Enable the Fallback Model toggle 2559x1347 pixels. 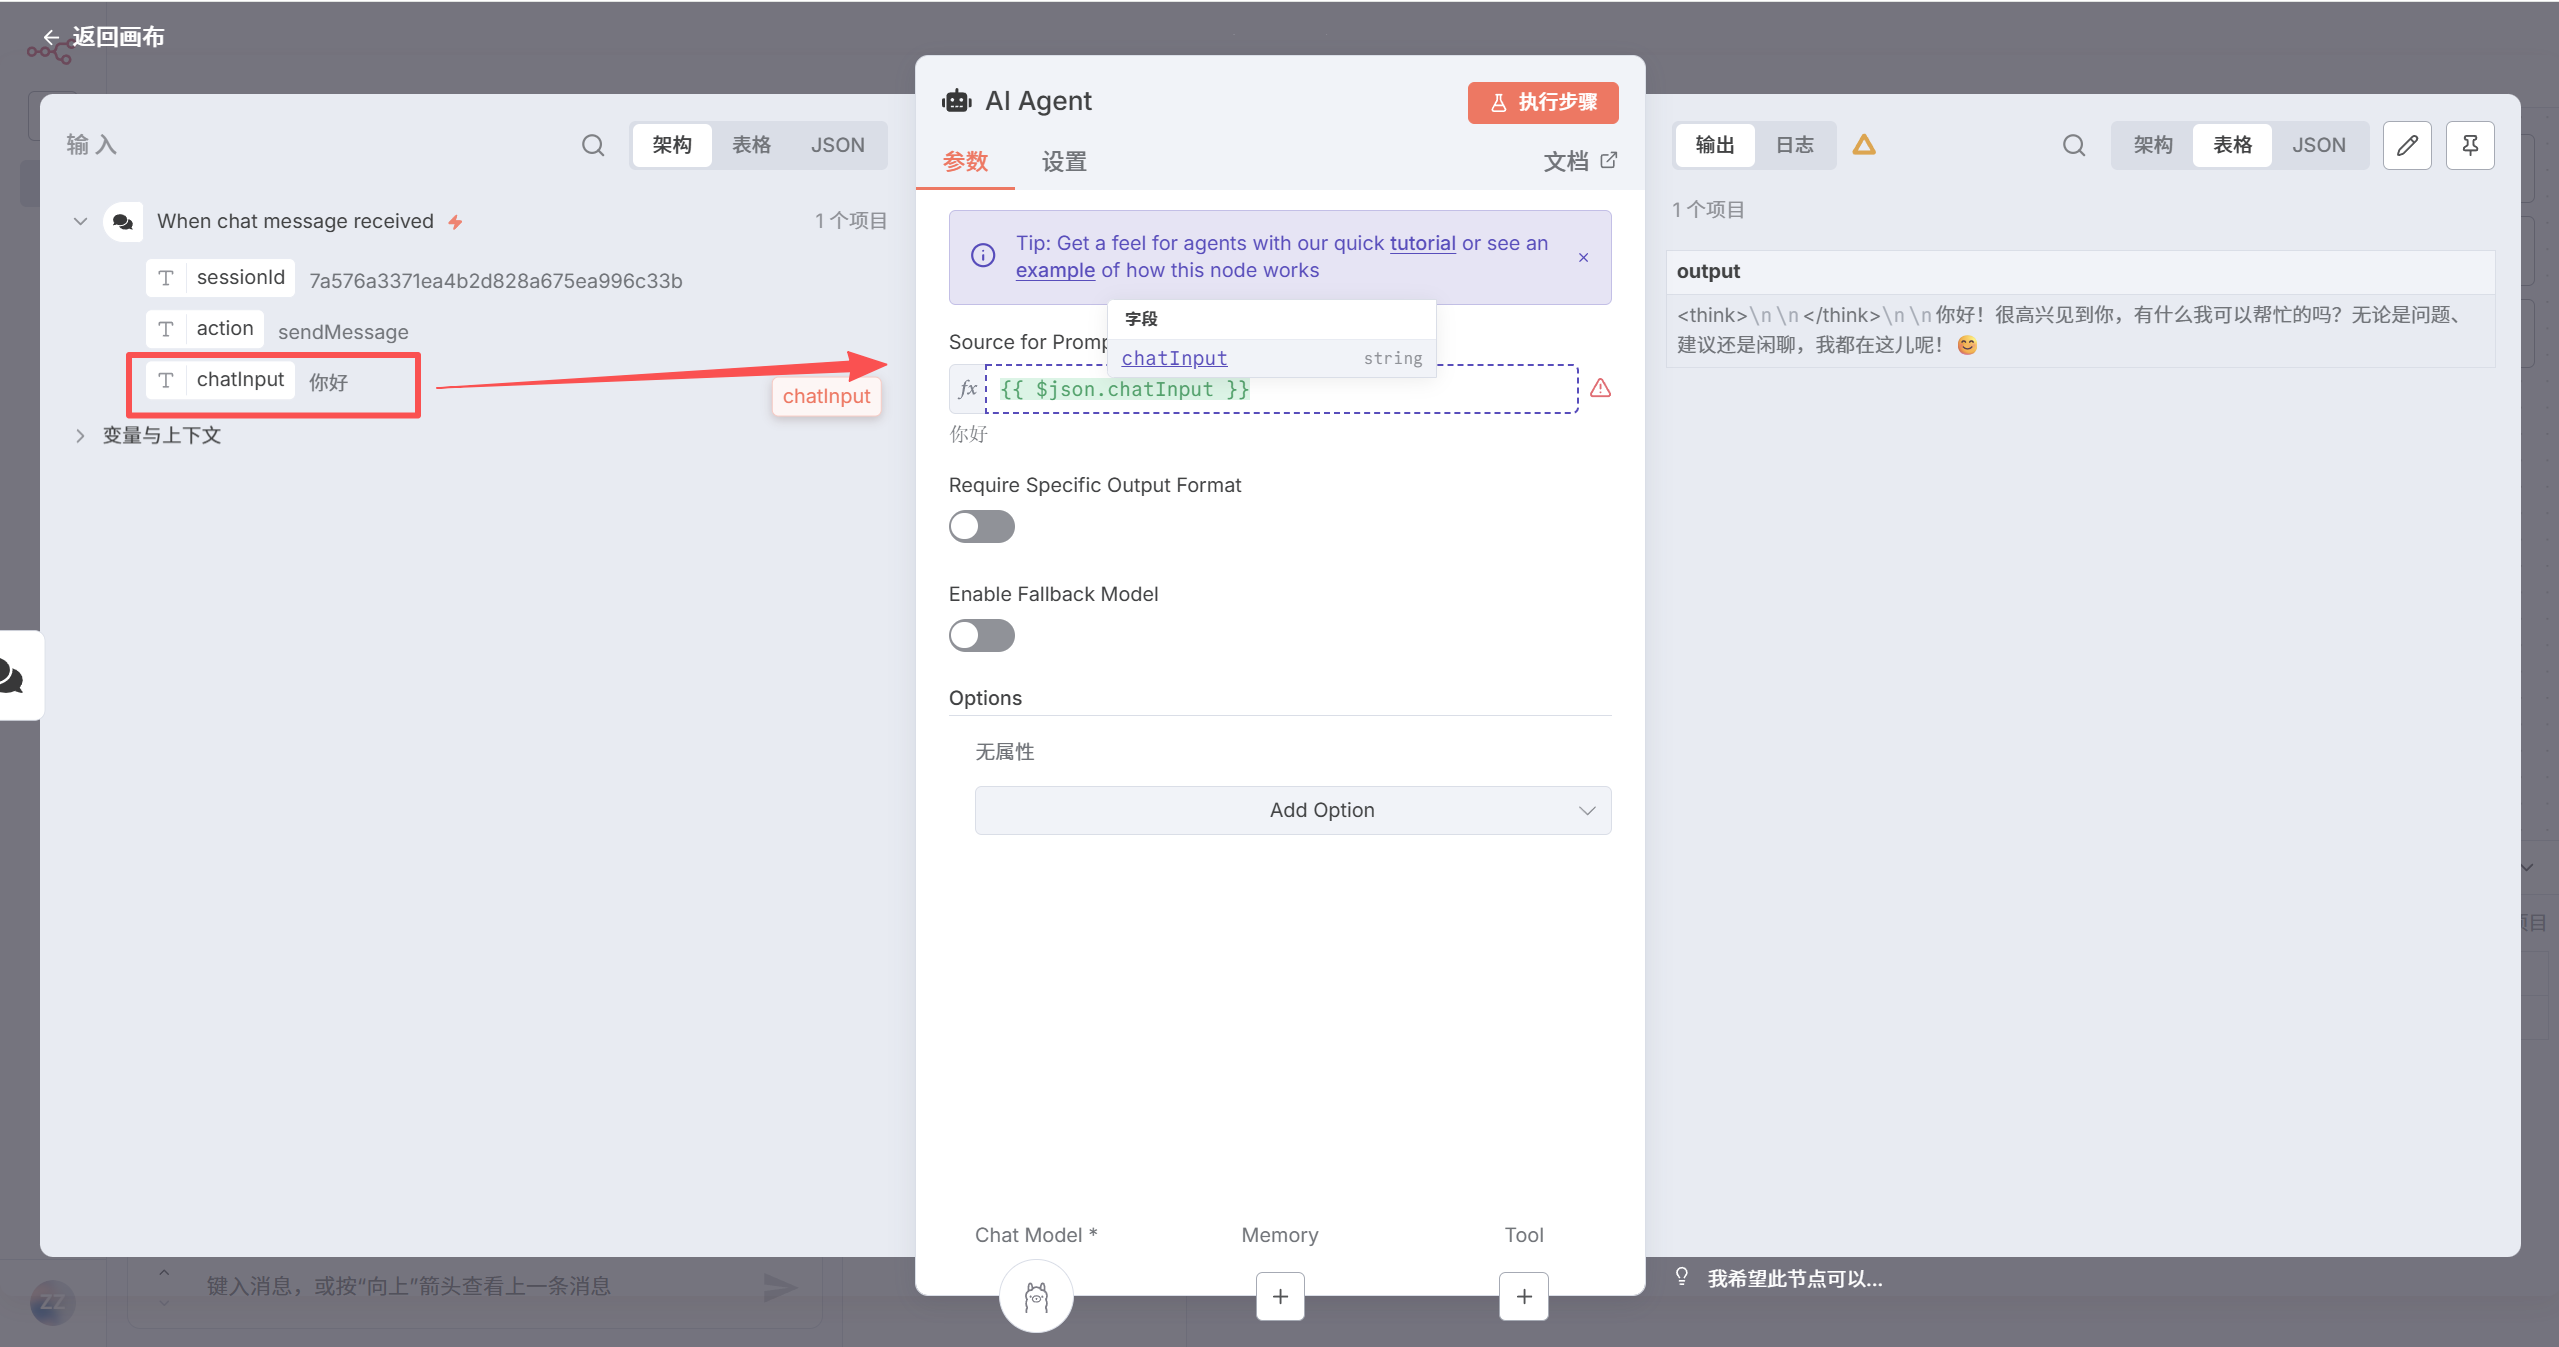pyautogui.click(x=981, y=635)
